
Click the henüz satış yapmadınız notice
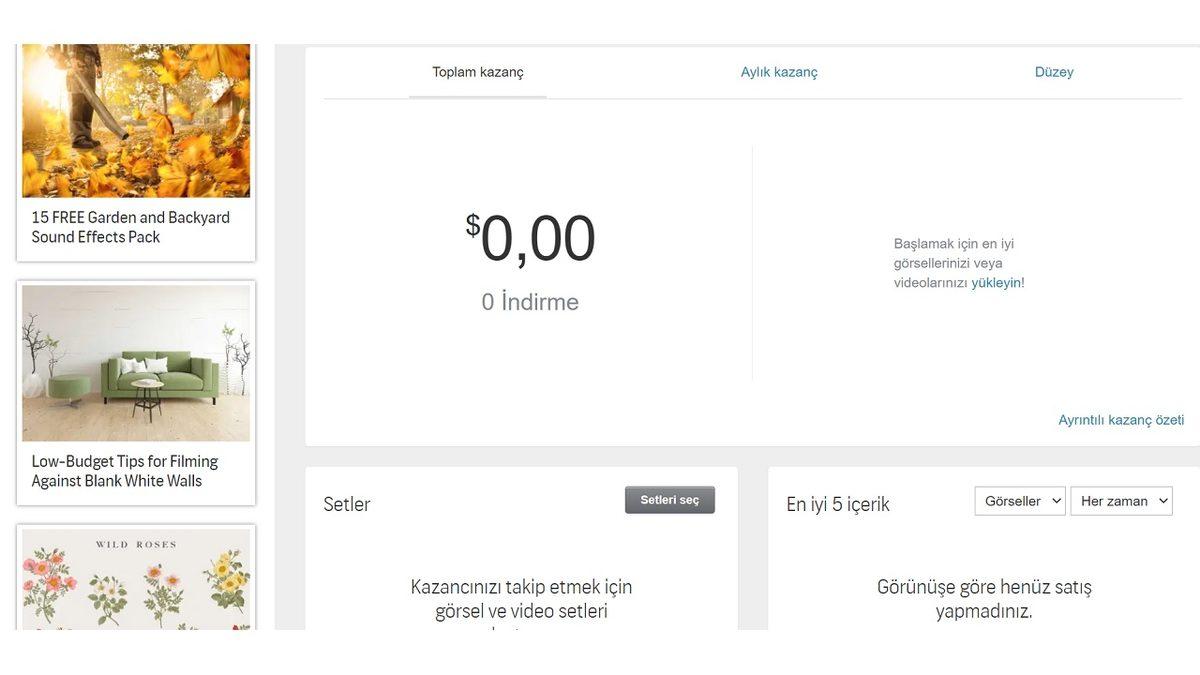point(984,599)
